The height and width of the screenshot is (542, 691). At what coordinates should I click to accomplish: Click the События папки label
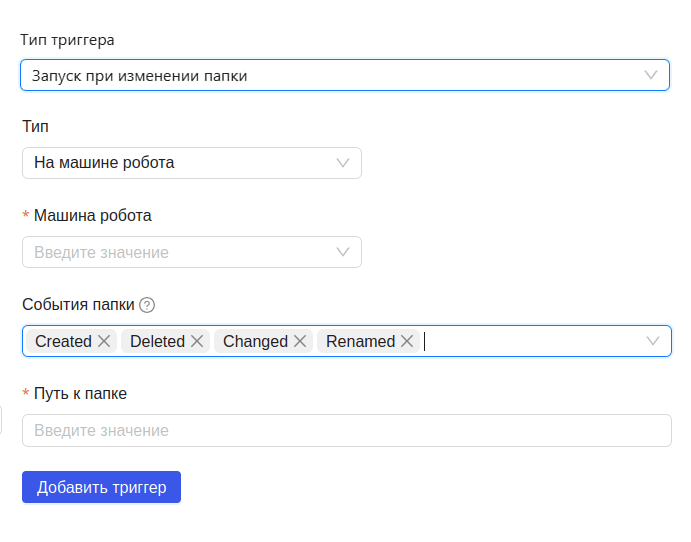(78, 304)
